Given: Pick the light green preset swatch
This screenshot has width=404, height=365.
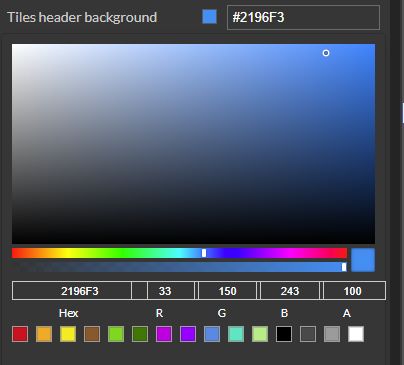Looking at the screenshot, I should [x=116, y=334].
